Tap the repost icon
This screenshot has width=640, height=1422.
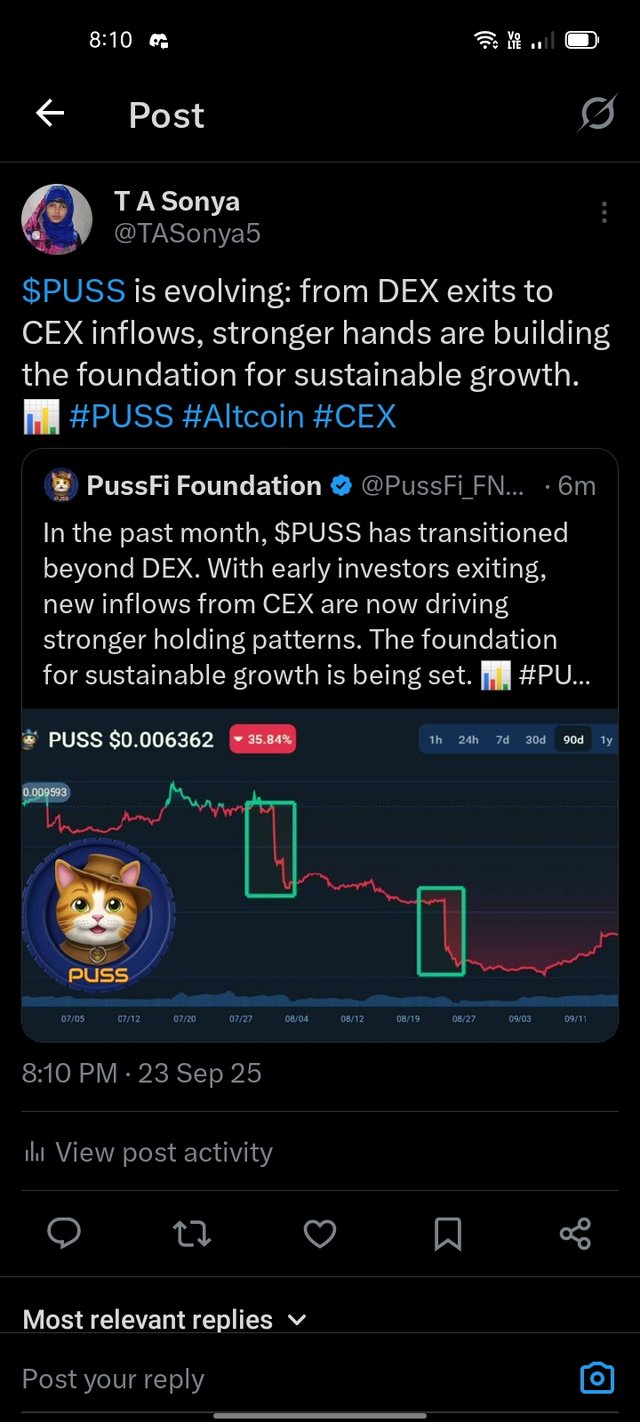click(192, 1234)
